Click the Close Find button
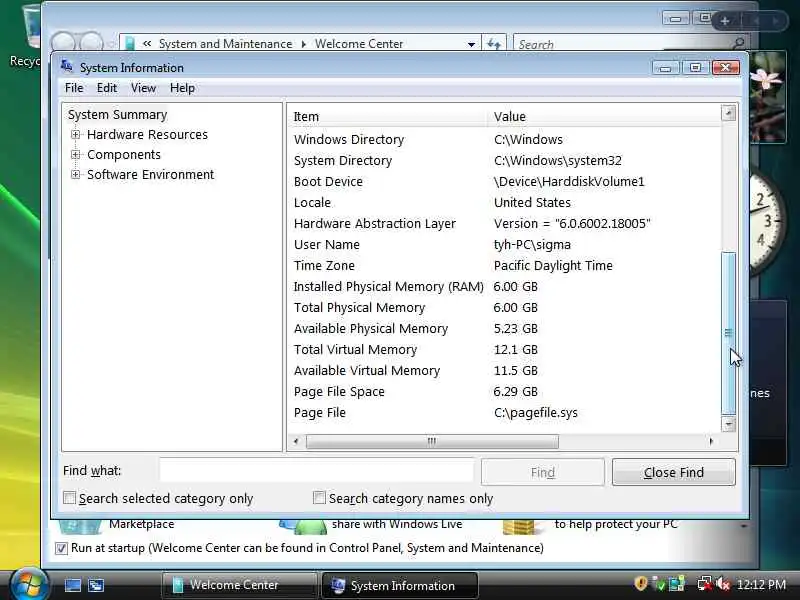 coord(673,472)
